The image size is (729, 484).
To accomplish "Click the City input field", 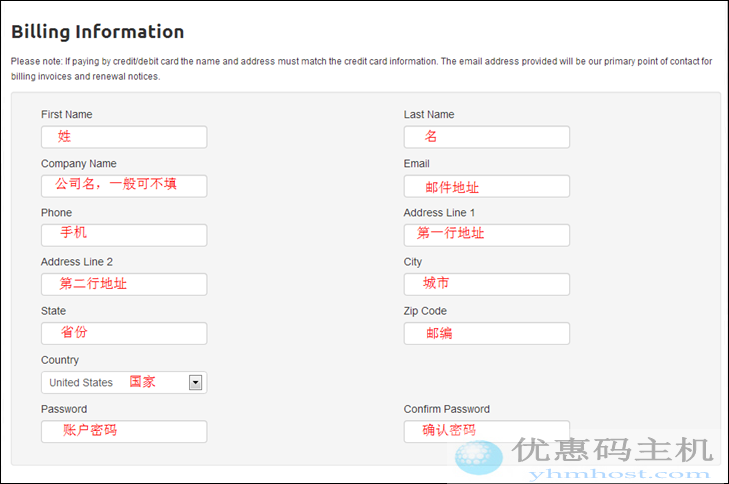I will [487, 284].
